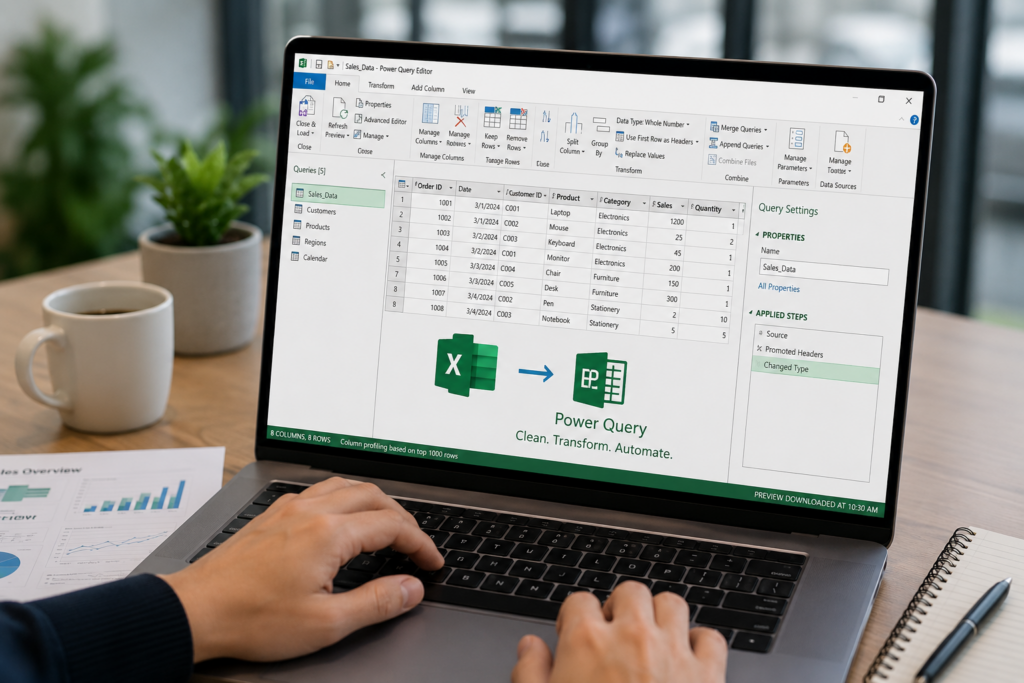
Task: Delete the Promoted Headers step via X icon
Action: (759, 349)
